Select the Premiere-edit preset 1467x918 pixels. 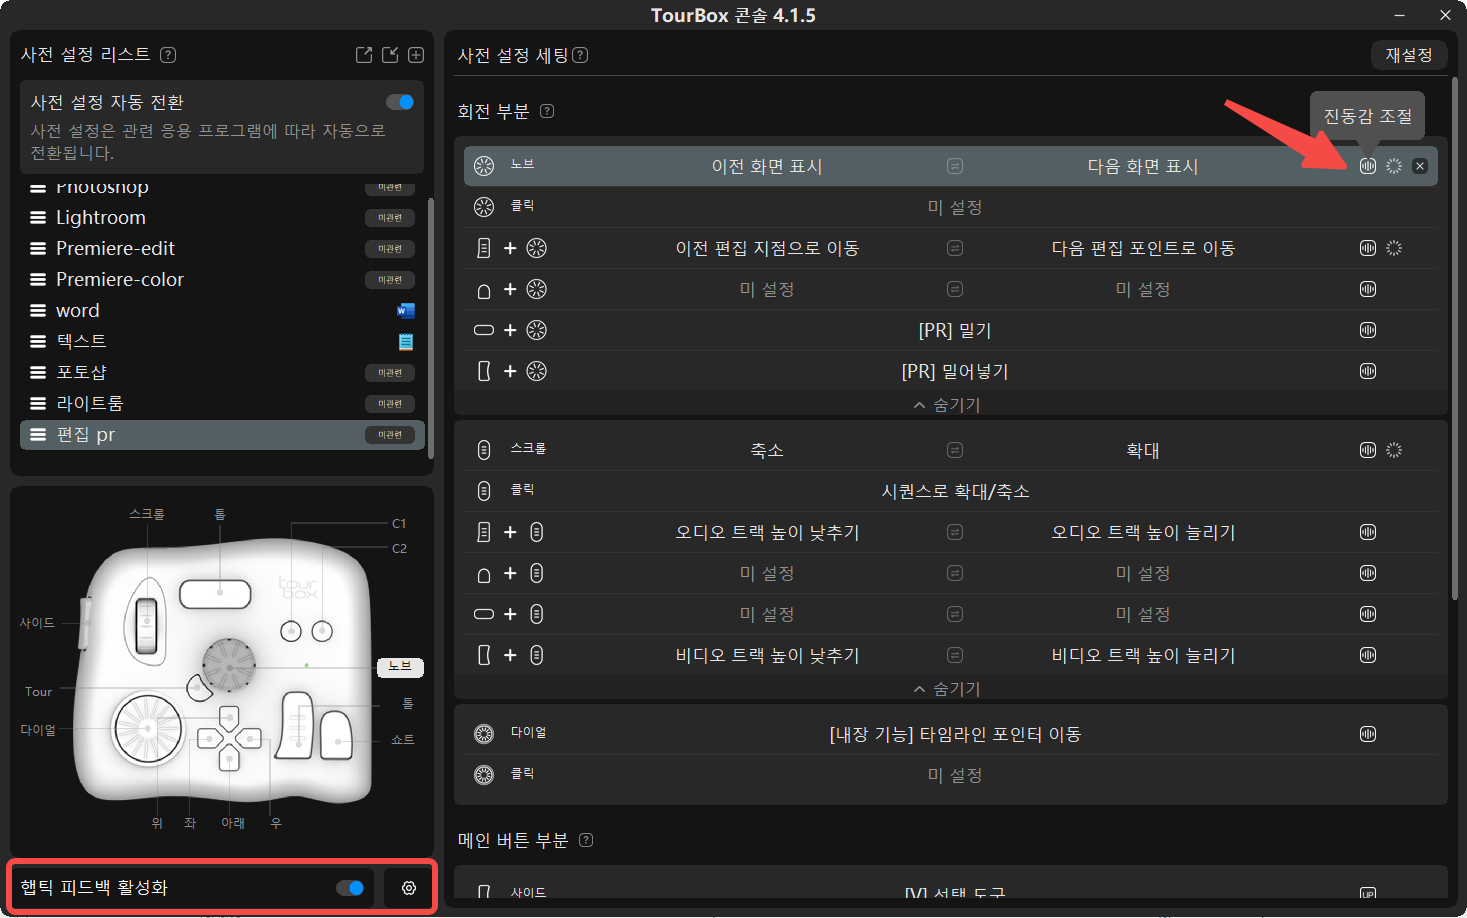(222, 249)
